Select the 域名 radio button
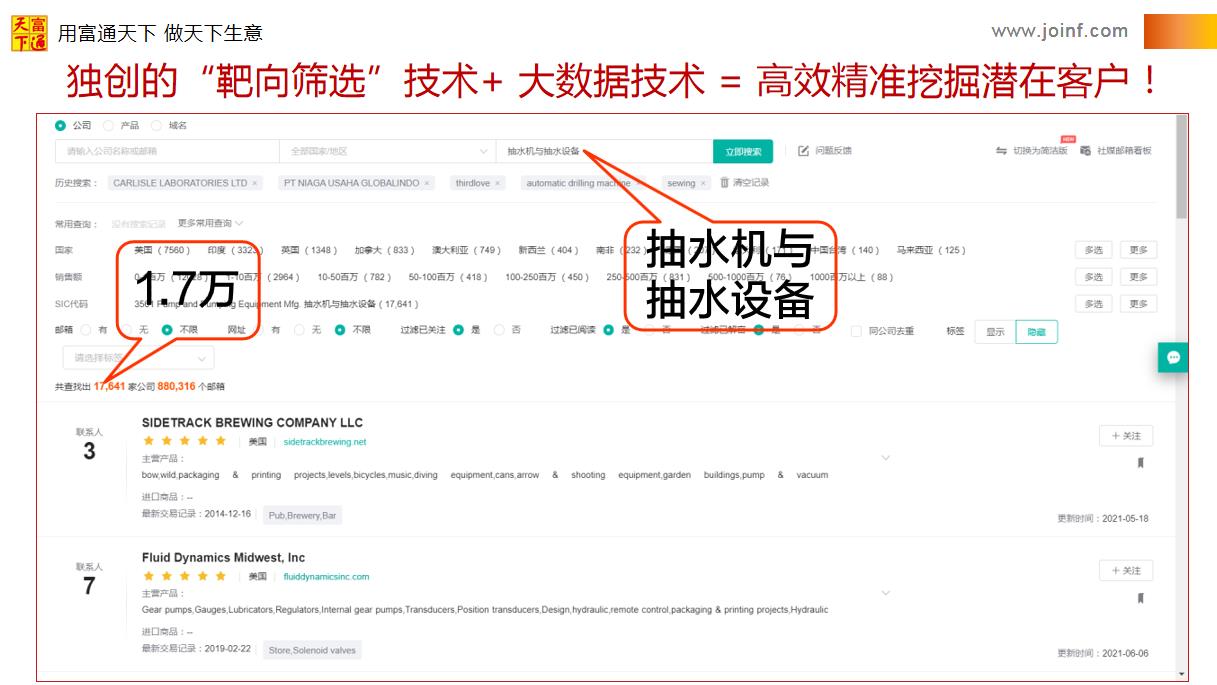This screenshot has height=685, width=1217. 157,126
